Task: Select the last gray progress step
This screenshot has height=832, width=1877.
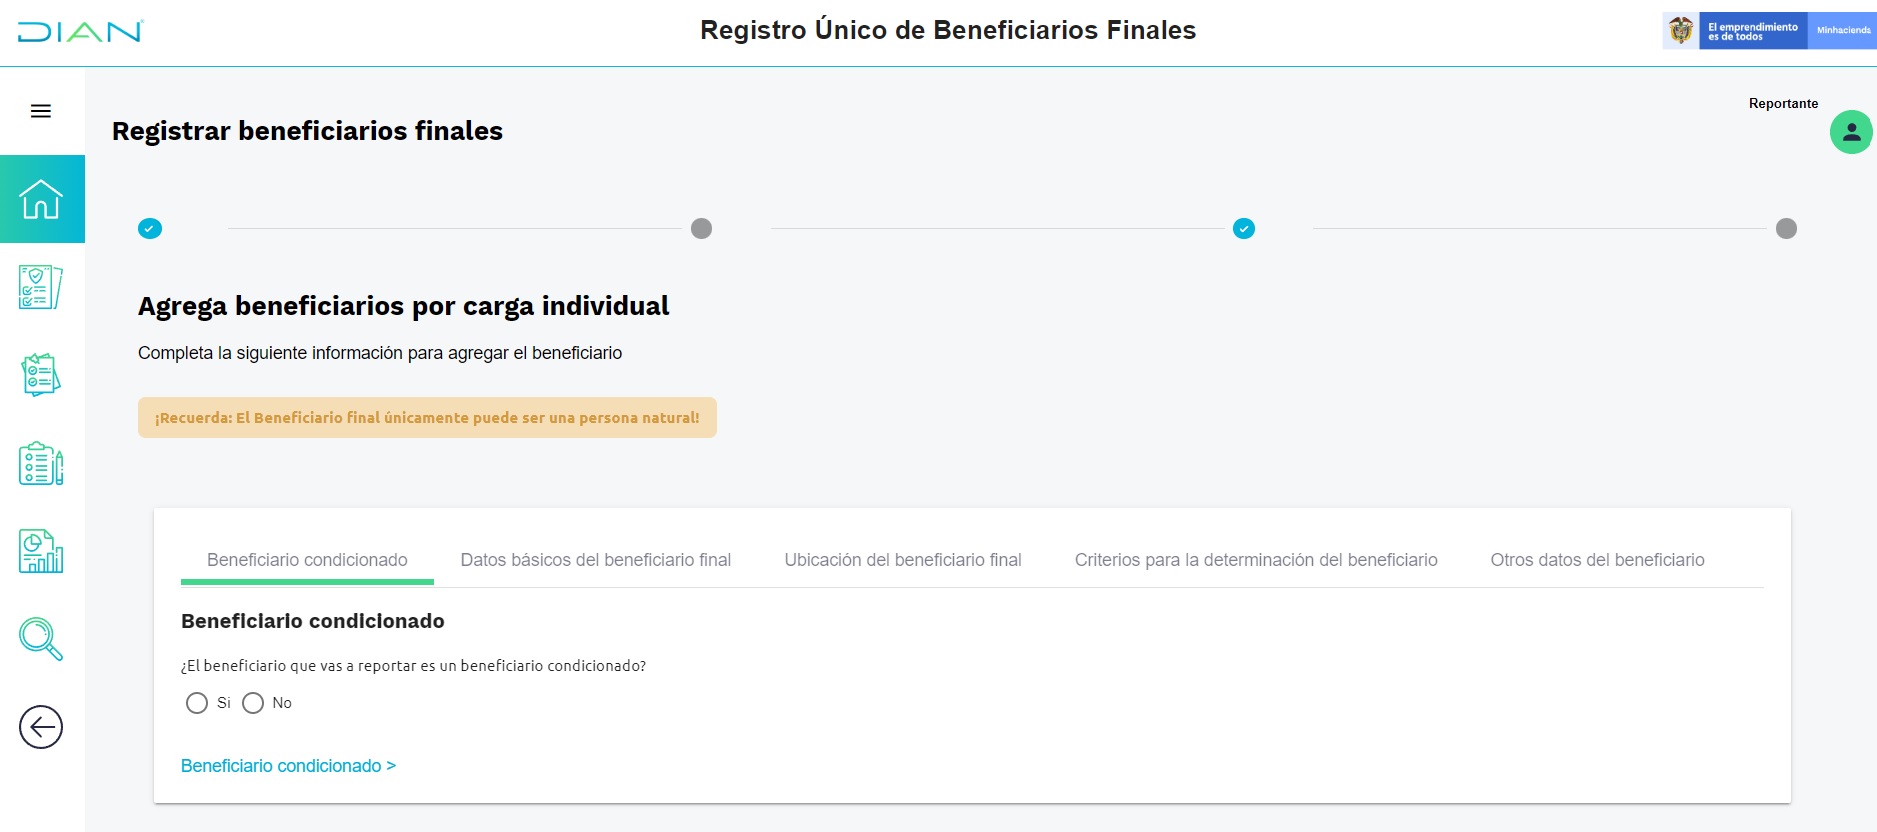Action: (x=1786, y=229)
